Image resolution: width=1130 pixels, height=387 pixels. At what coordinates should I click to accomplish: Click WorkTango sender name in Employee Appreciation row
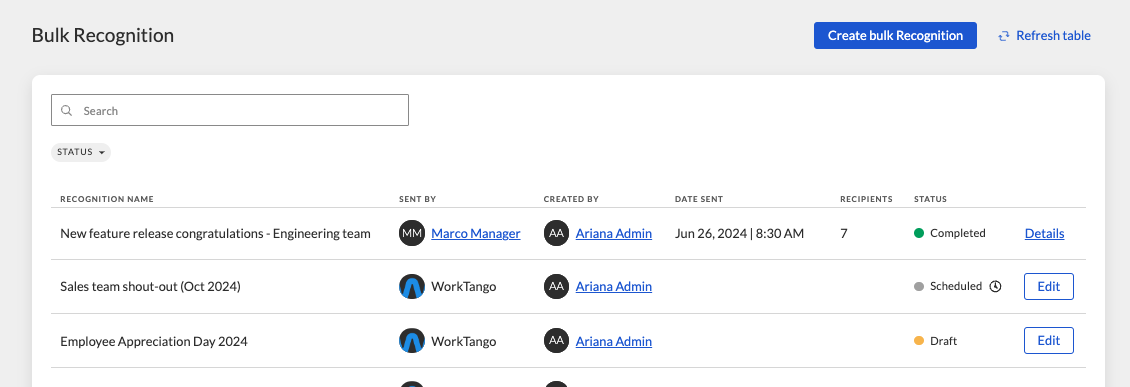tap(464, 341)
